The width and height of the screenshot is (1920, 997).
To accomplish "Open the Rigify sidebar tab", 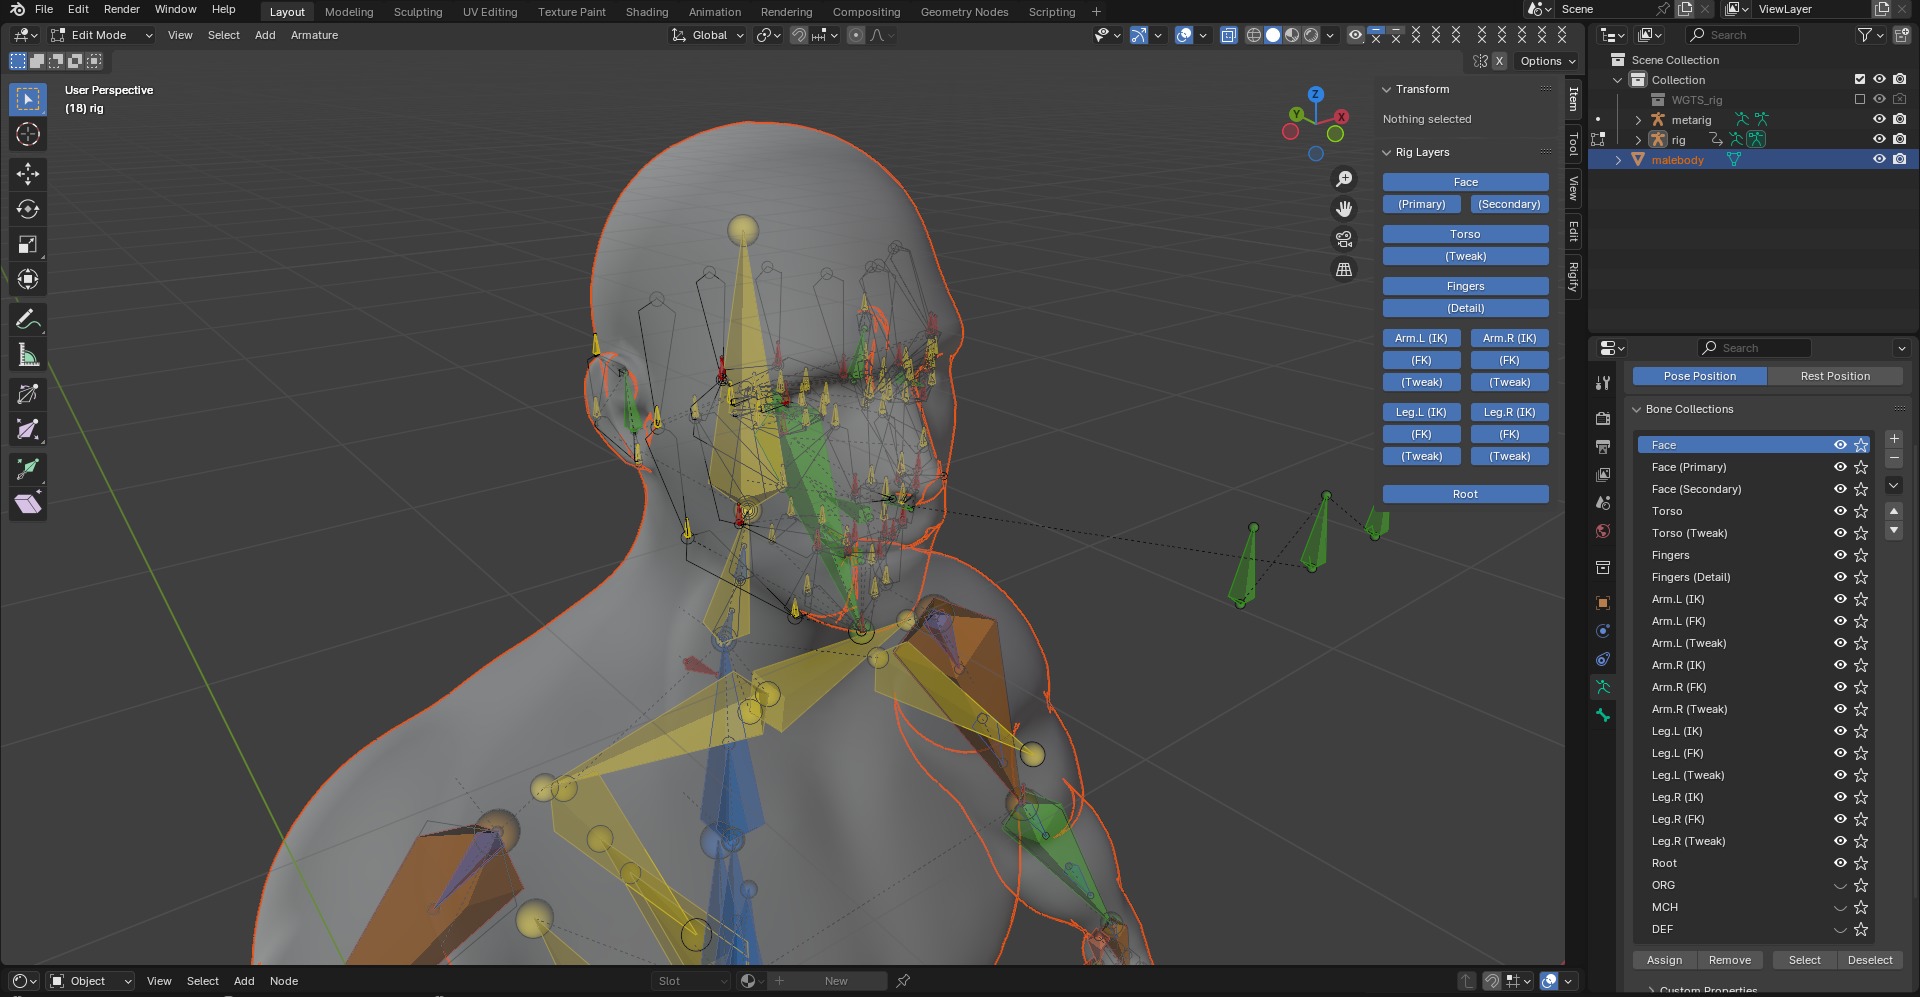I will click(x=1573, y=277).
